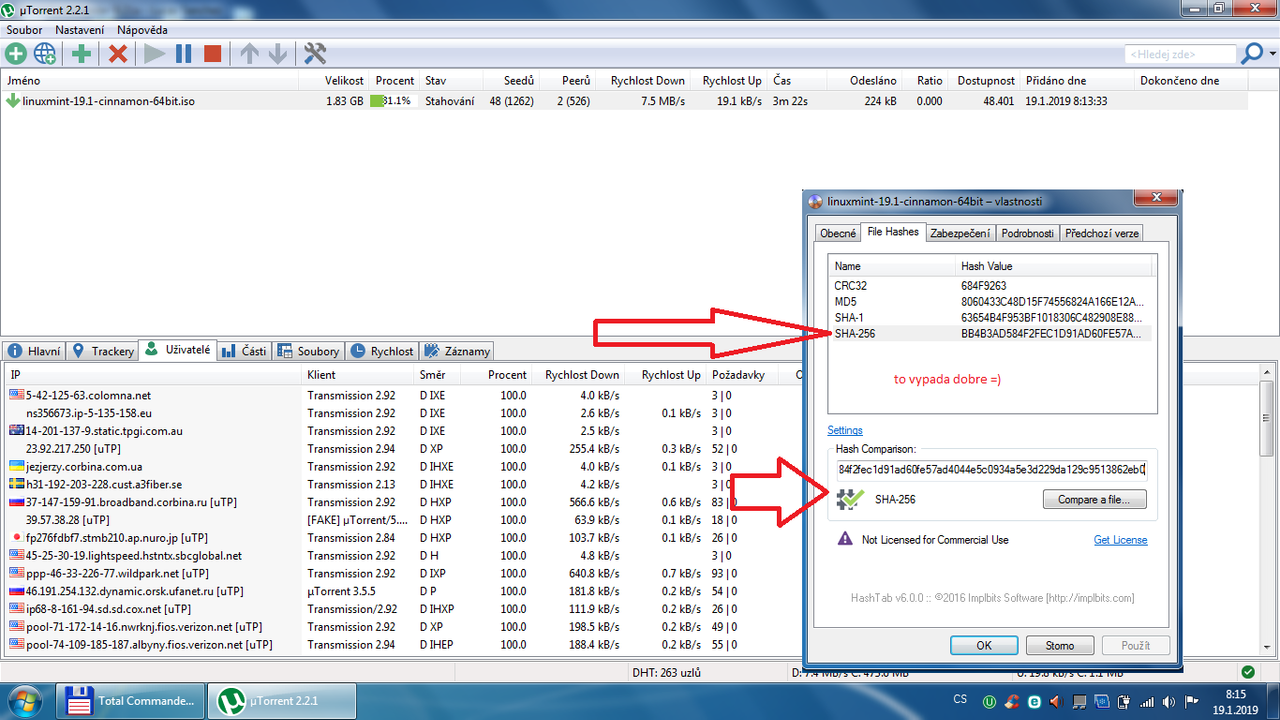Screen dimensions: 1280x720
Task: Open the 'Get License' link
Action: click(1120, 540)
